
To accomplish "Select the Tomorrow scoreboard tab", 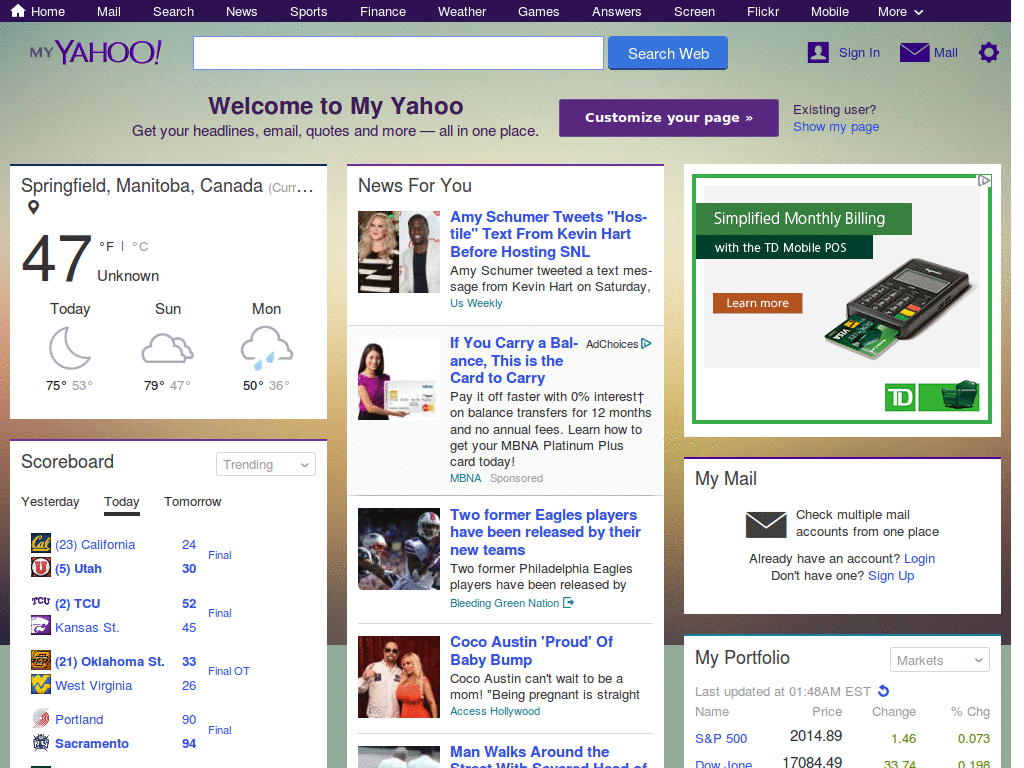I will [193, 502].
